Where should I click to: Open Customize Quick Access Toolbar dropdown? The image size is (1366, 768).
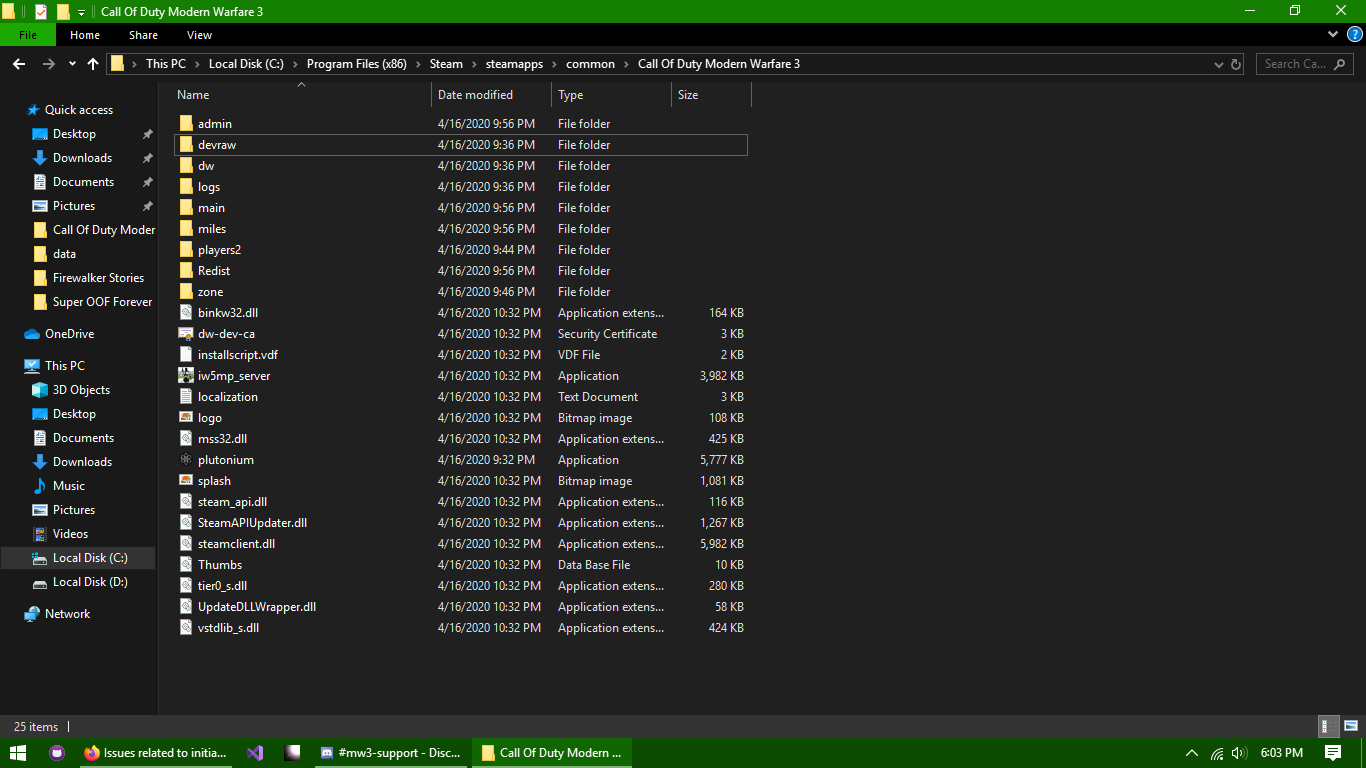click(81, 12)
